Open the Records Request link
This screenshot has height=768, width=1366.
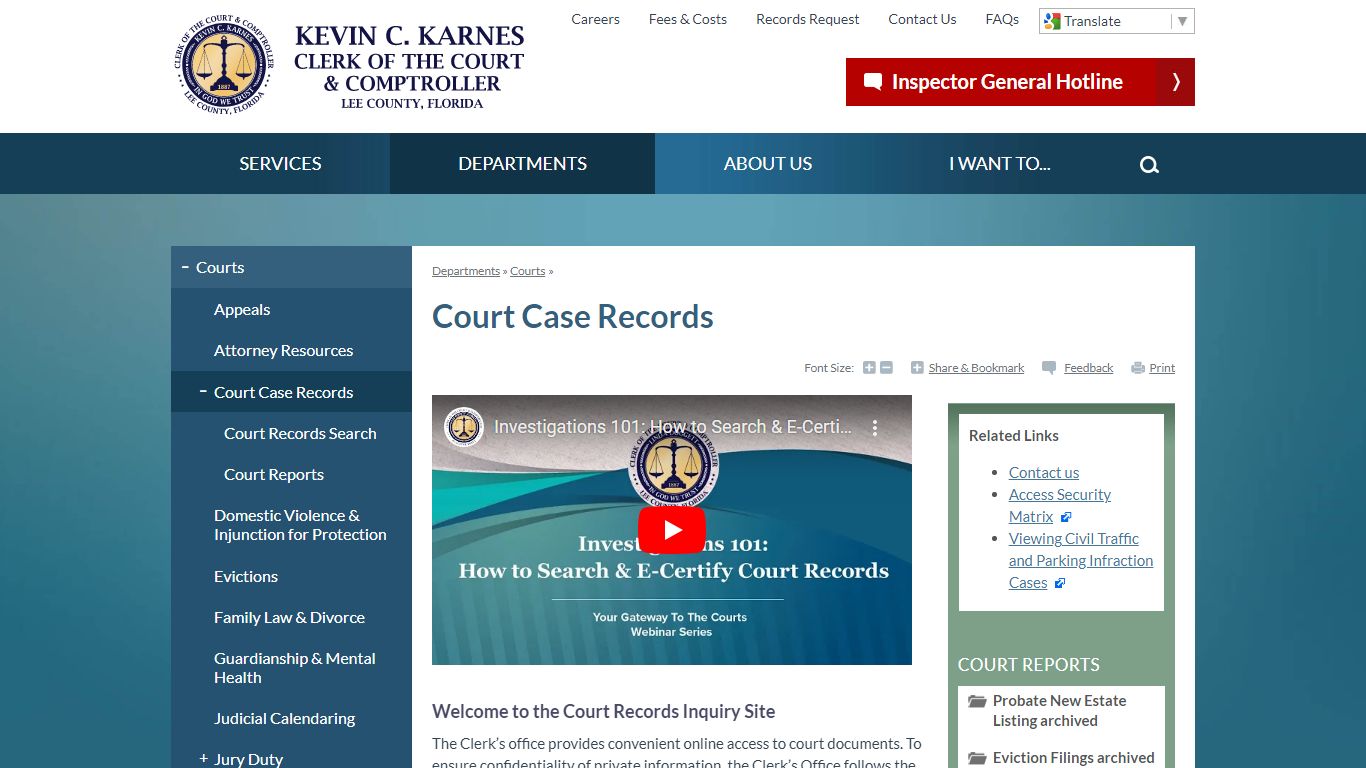pos(808,19)
